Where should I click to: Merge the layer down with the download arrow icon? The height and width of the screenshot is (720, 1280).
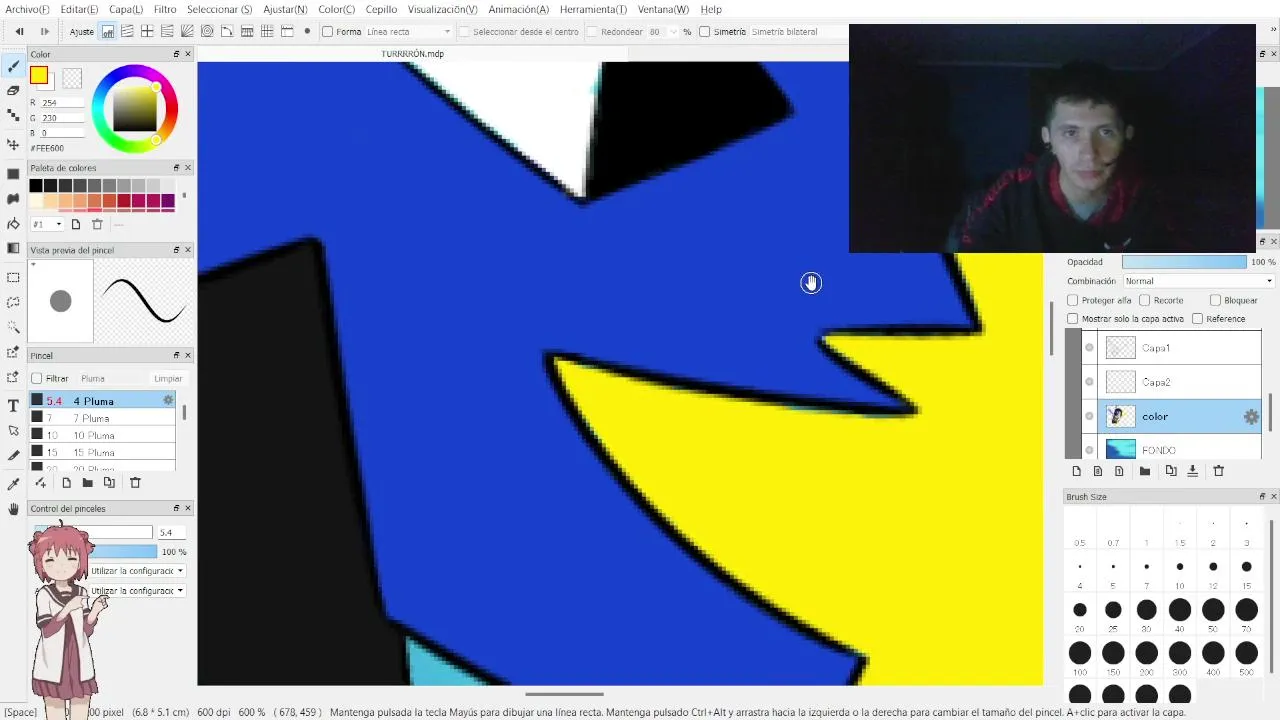1192,471
